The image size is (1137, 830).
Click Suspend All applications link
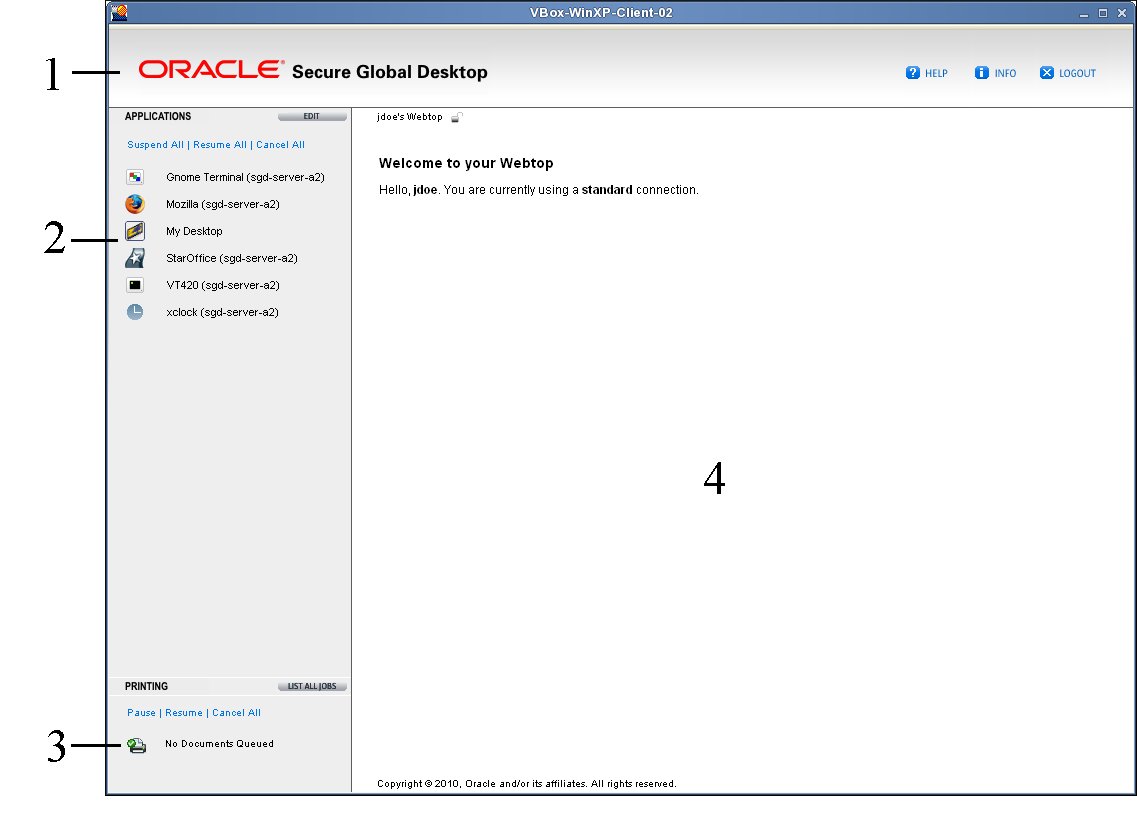coord(155,145)
